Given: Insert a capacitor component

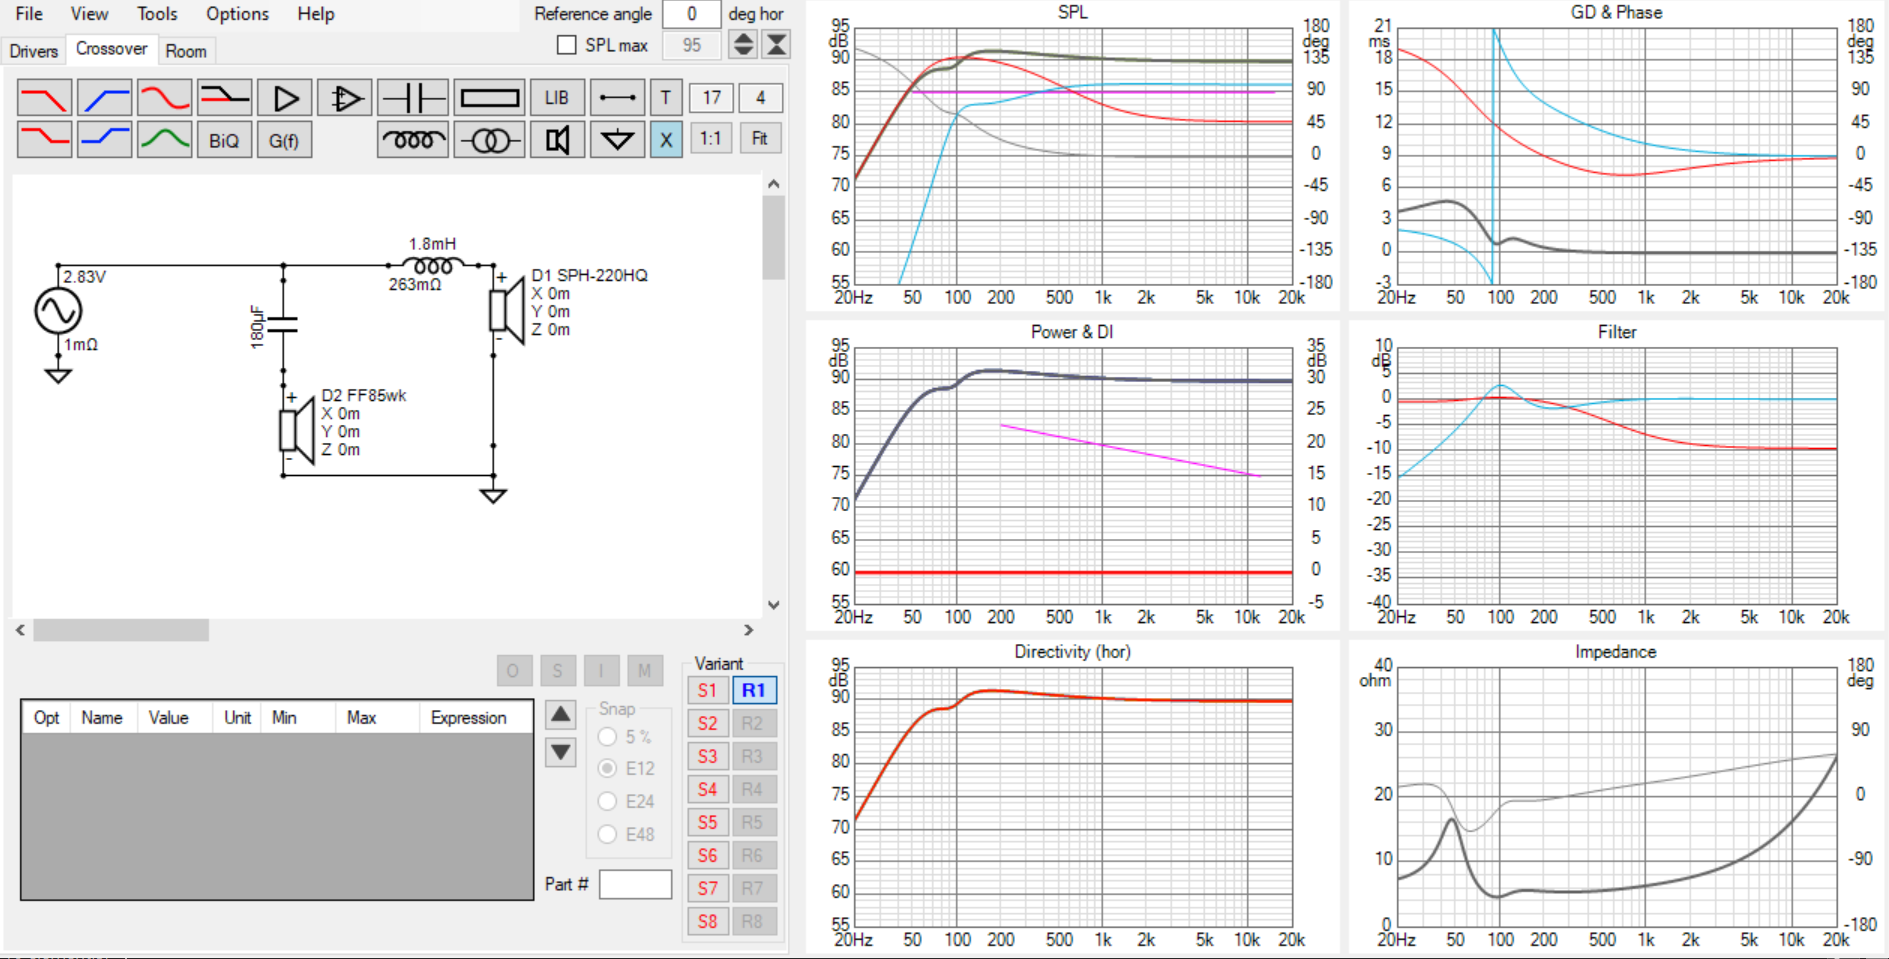Looking at the screenshot, I should pyautogui.click(x=412, y=98).
